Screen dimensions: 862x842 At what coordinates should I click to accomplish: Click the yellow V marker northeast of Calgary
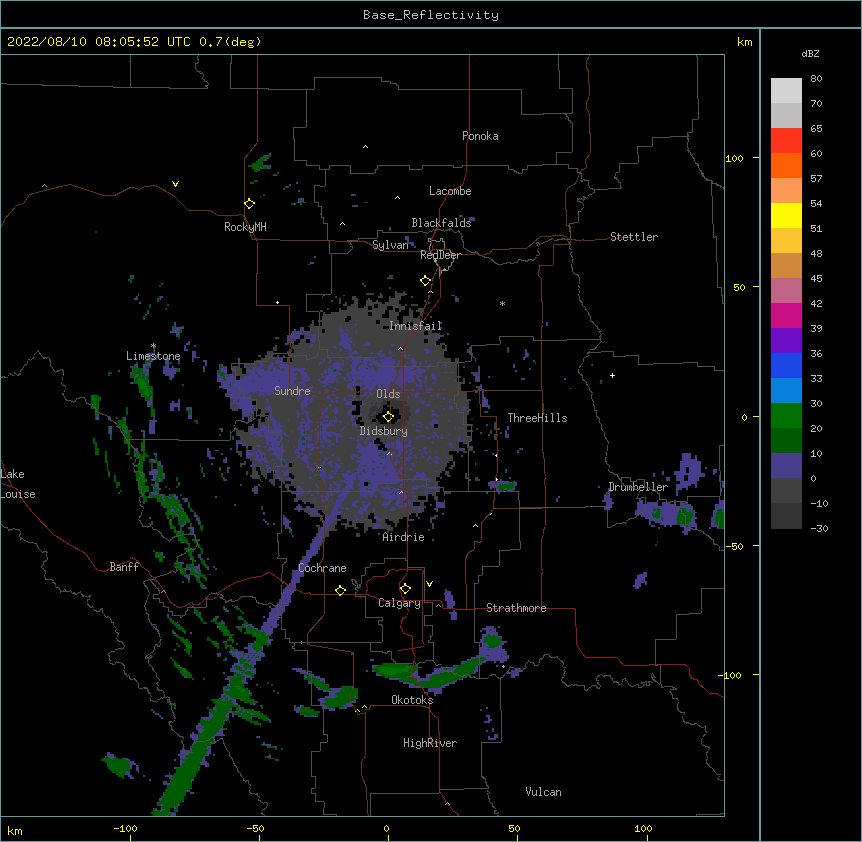(x=429, y=584)
